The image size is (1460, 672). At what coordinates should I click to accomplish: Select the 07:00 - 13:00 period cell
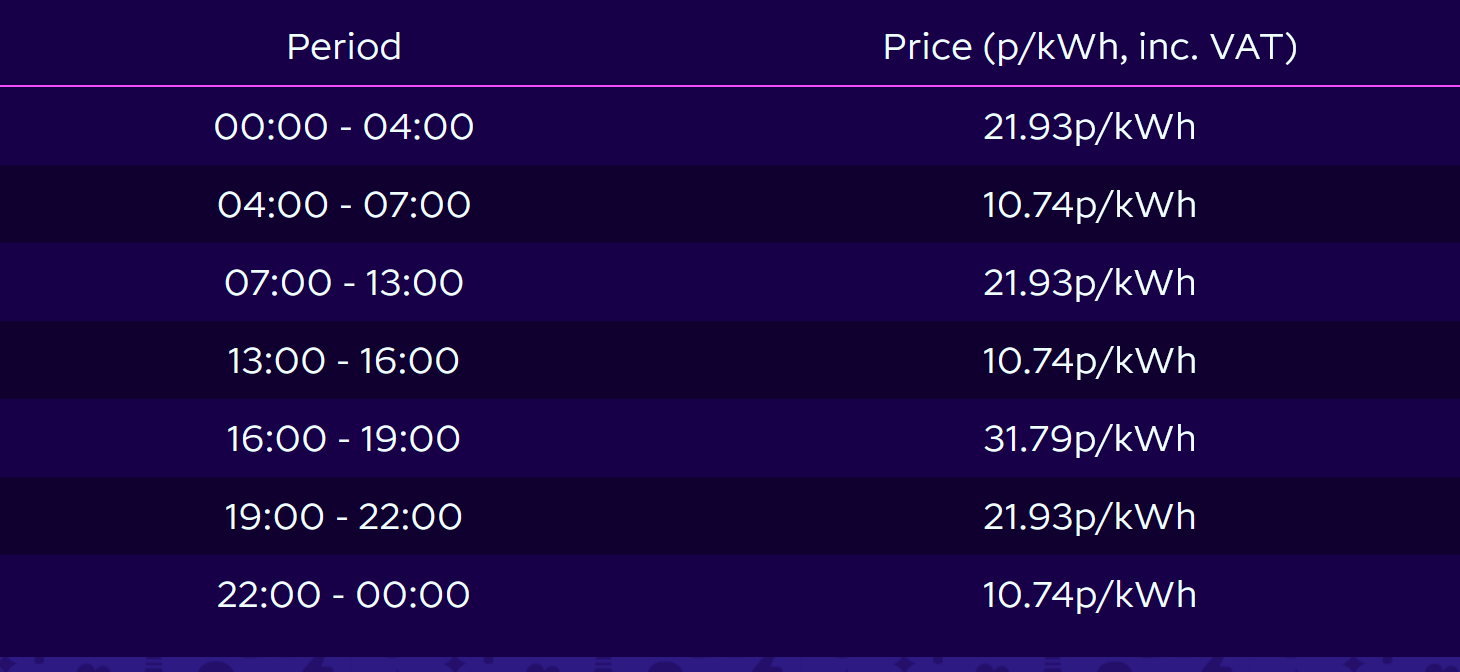pos(344,283)
